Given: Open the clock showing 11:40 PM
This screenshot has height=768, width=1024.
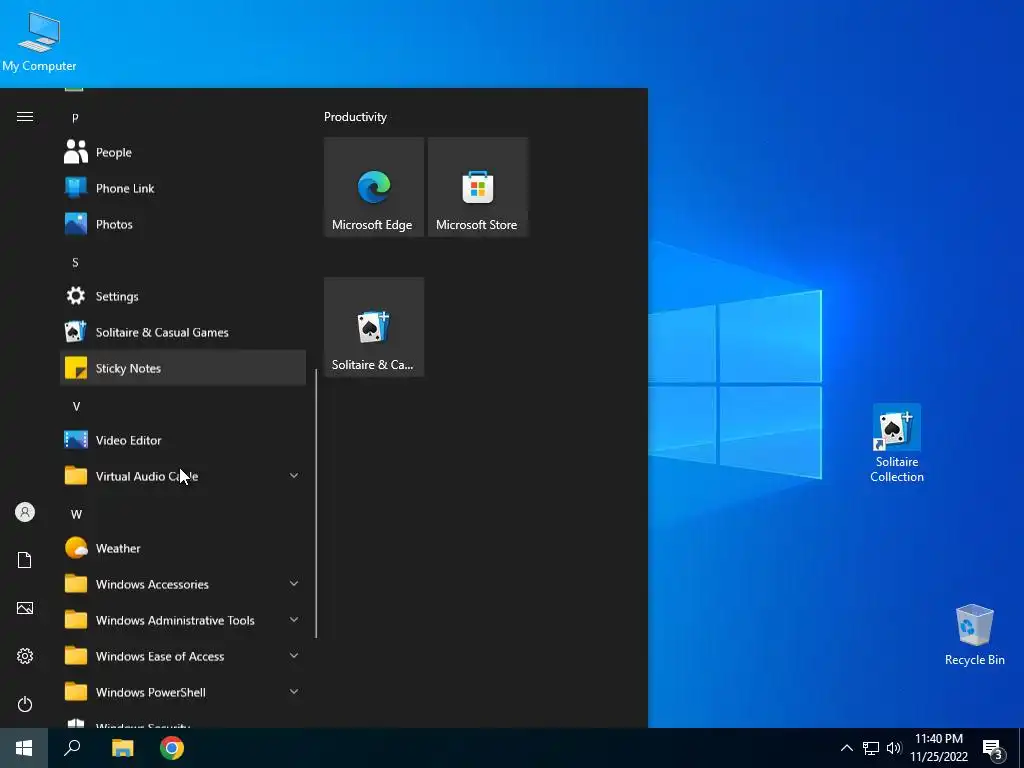Looking at the screenshot, I should pyautogui.click(x=938, y=748).
